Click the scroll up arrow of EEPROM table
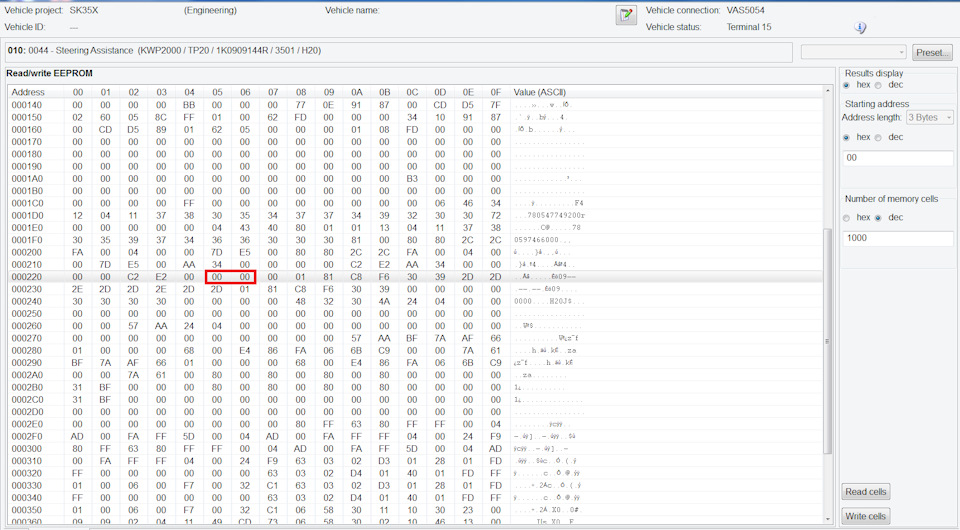This screenshot has height=530, width=960. (828, 91)
